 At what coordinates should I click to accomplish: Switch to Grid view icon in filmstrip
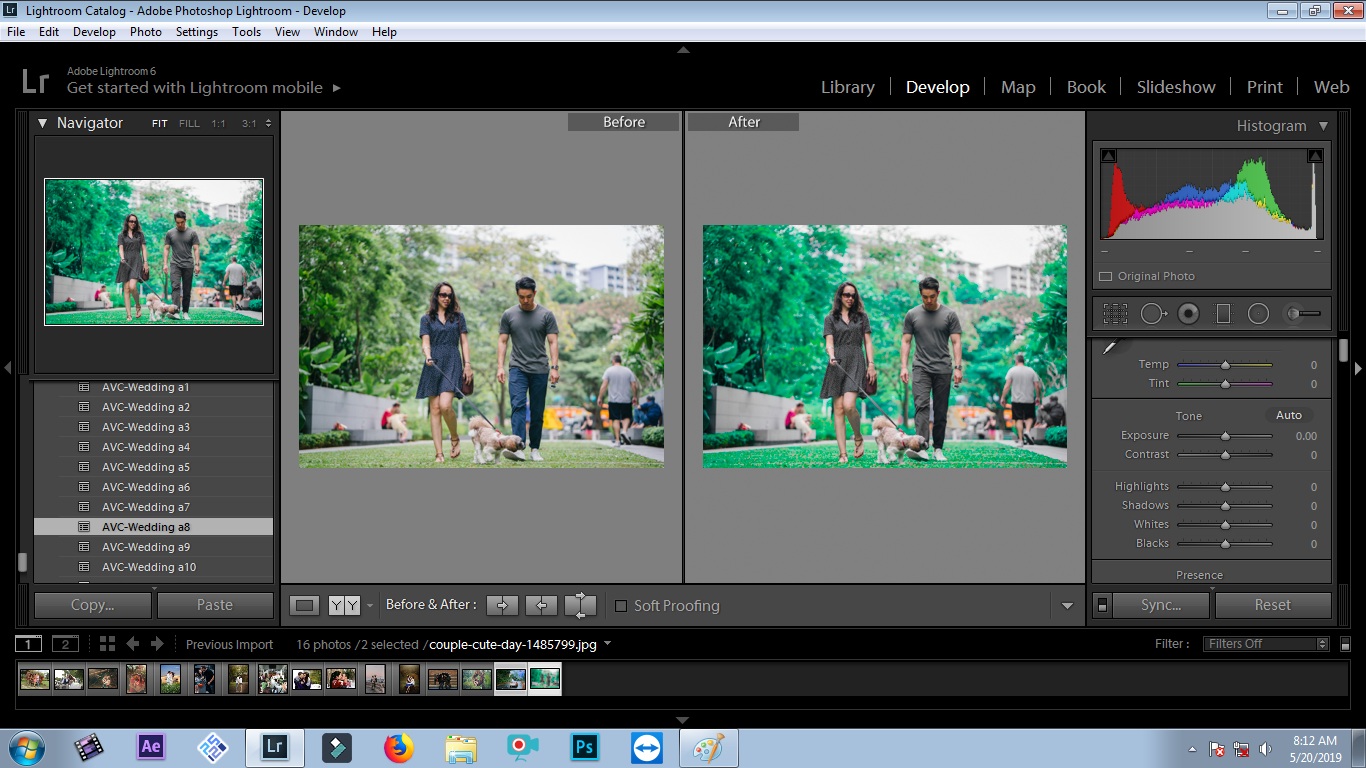(x=107, y=644)
